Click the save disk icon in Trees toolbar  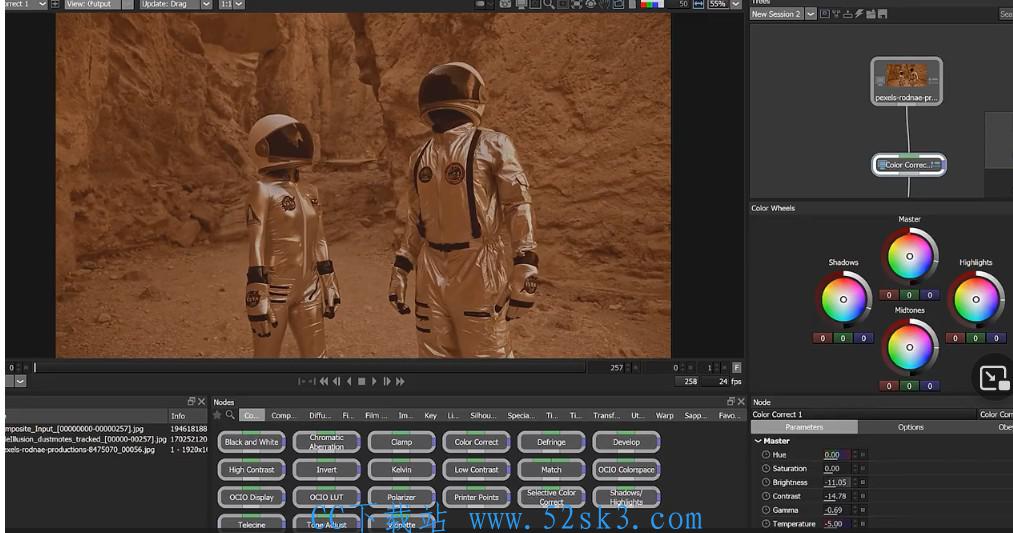pos(882,14)
